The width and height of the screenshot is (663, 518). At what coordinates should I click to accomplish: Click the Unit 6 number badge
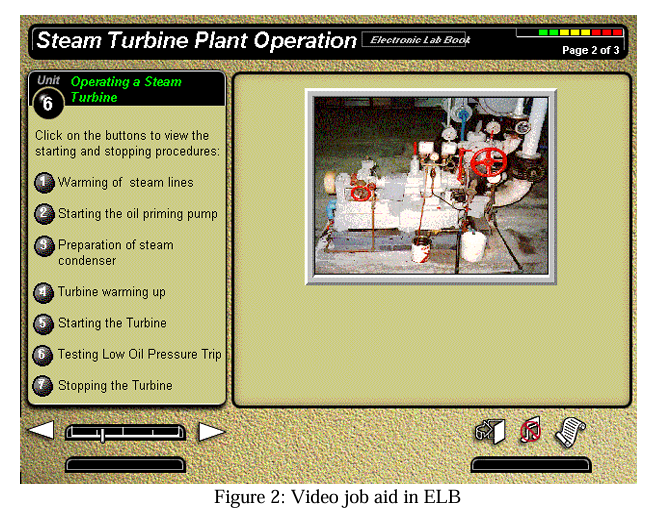pyautogui.click(x=48, y=100)
